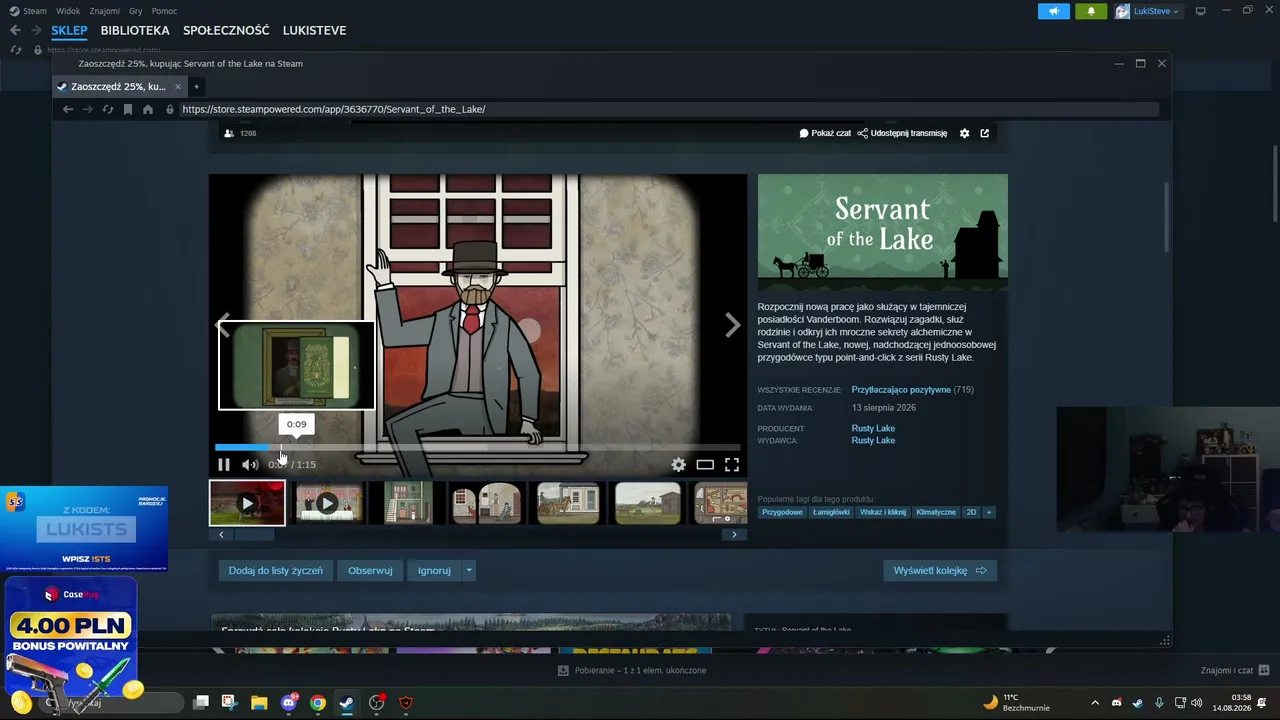Go back in the popup browser

tap(68, 109)
